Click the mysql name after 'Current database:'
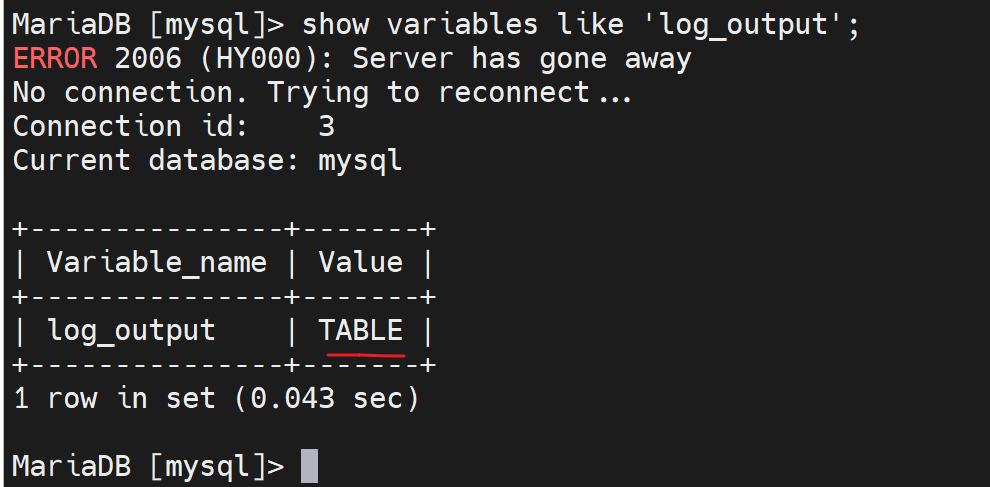 point(360,161)
